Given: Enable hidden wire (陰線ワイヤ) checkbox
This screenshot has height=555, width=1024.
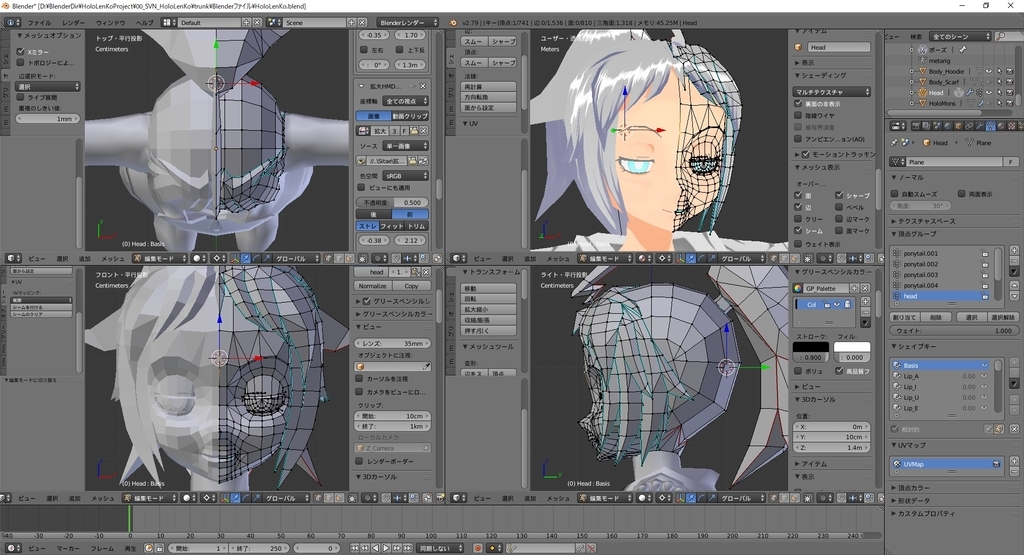Looking at the screenshot, I should point(798,116).
